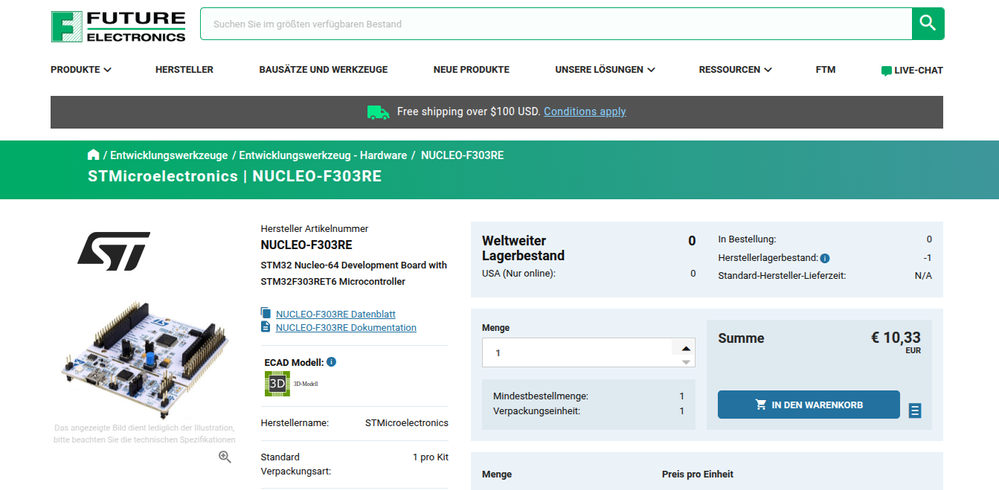The width and height of the screenshot is (999, 490).
Task: Click the cart icon in In den Warenkorb
Action: 761,405
